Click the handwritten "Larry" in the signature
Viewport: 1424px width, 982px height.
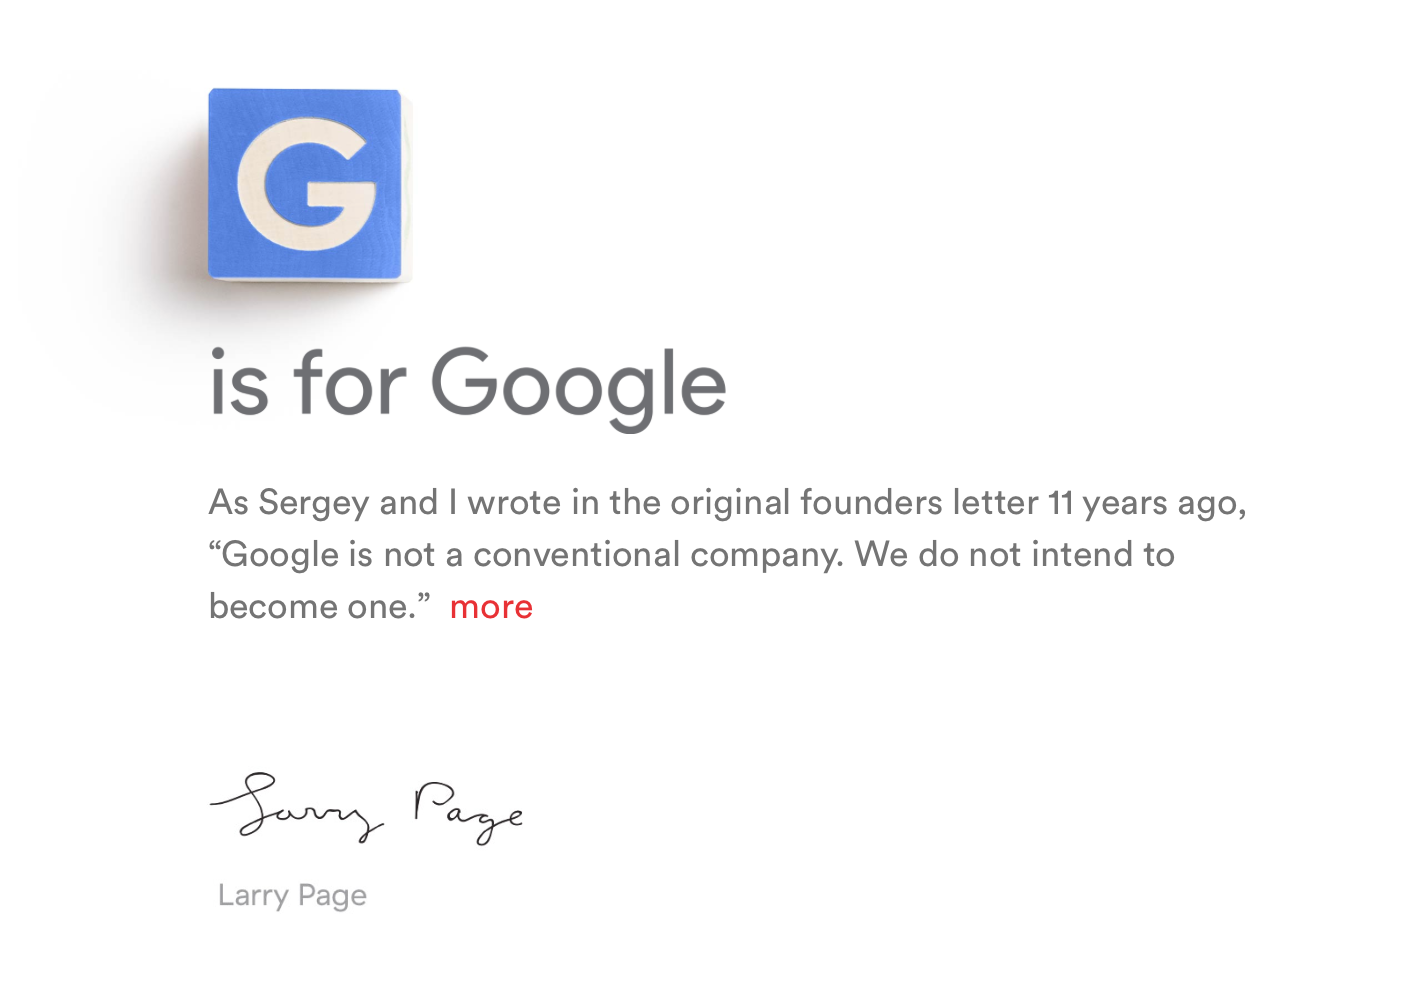point(296,808)
